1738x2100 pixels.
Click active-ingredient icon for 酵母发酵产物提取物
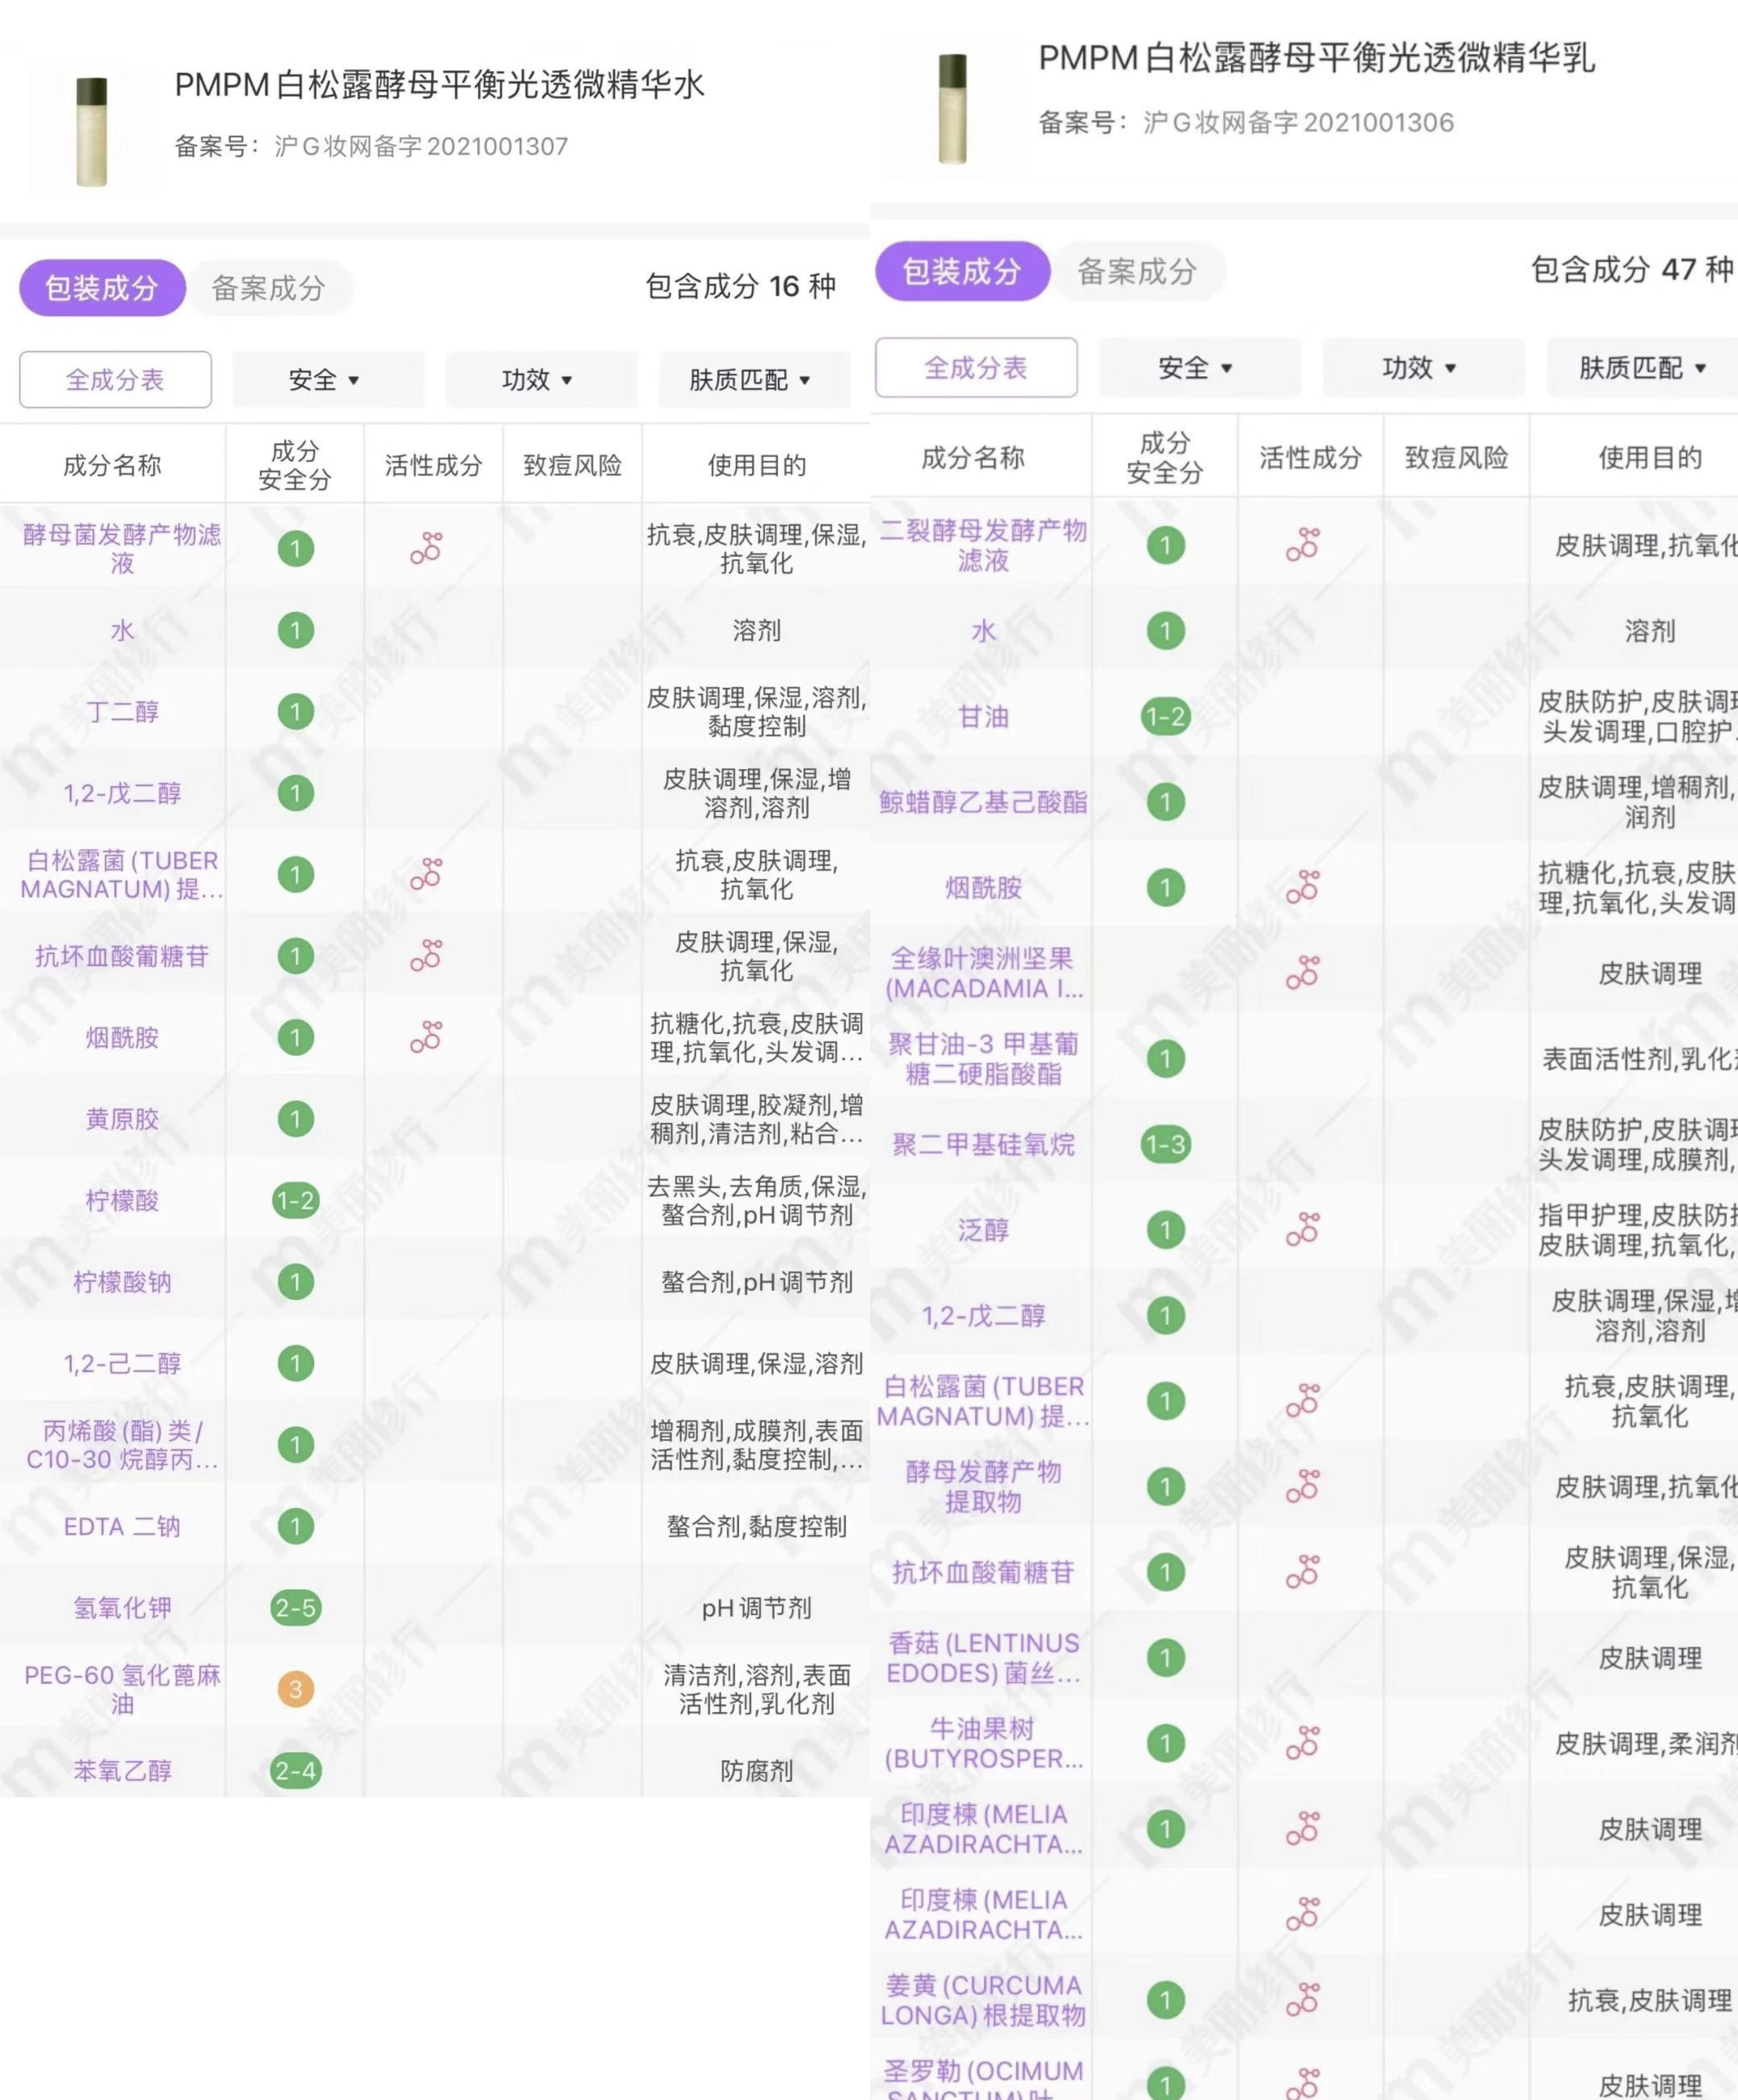pyautogui.click(x=1303, y=1487)
